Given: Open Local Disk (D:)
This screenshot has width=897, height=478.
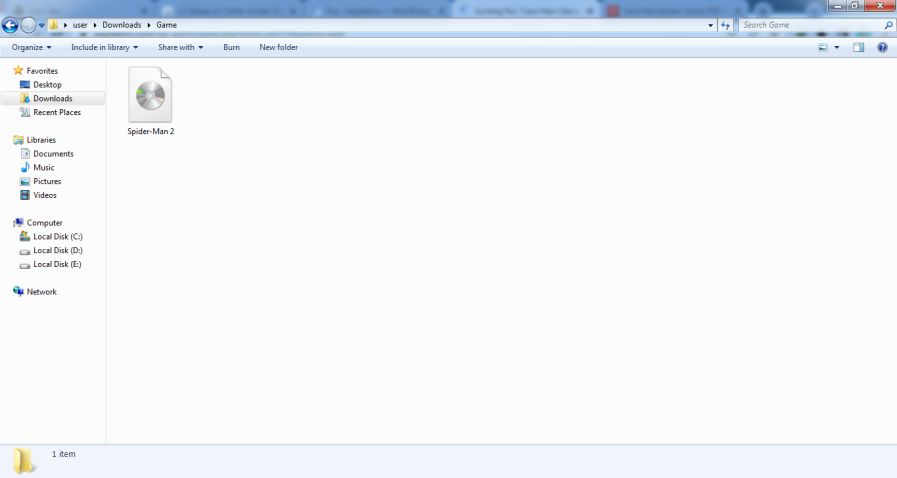Looking at the screenshot, I should [x=58, y=250].
